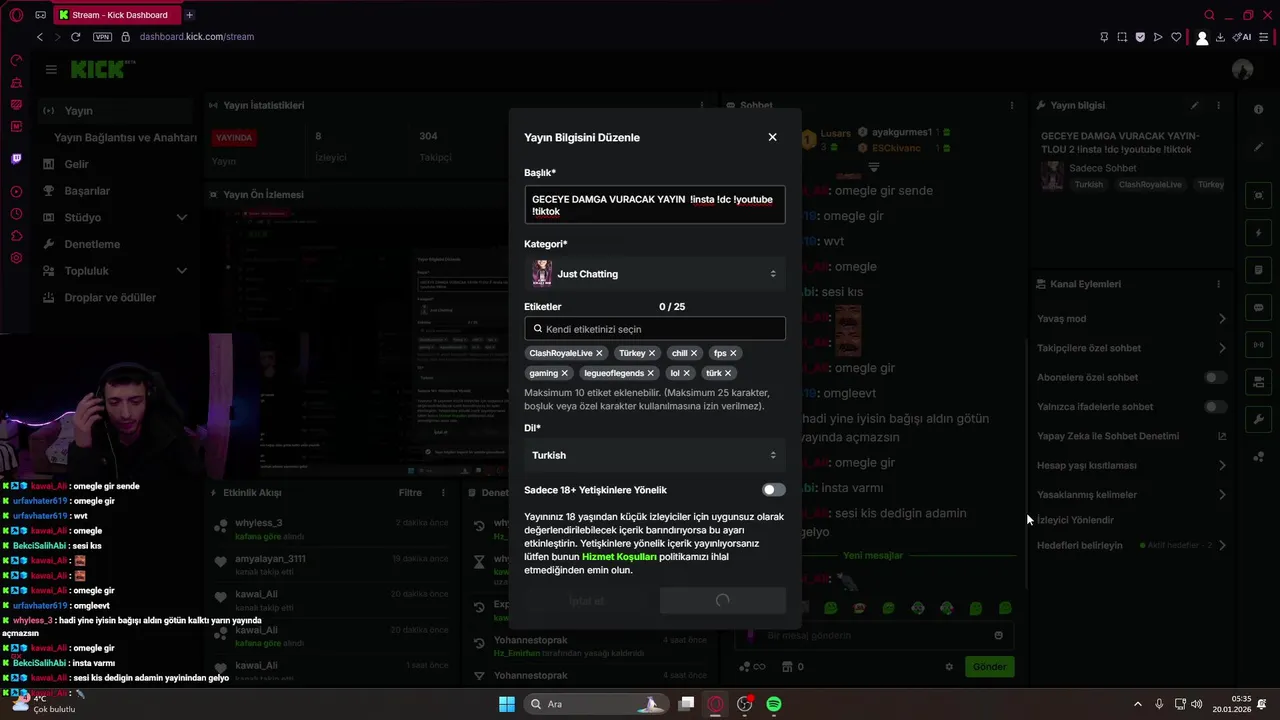Edit stream info with the pencil icon
This screenshot has height=720, width=1280.
point(1194,105)
